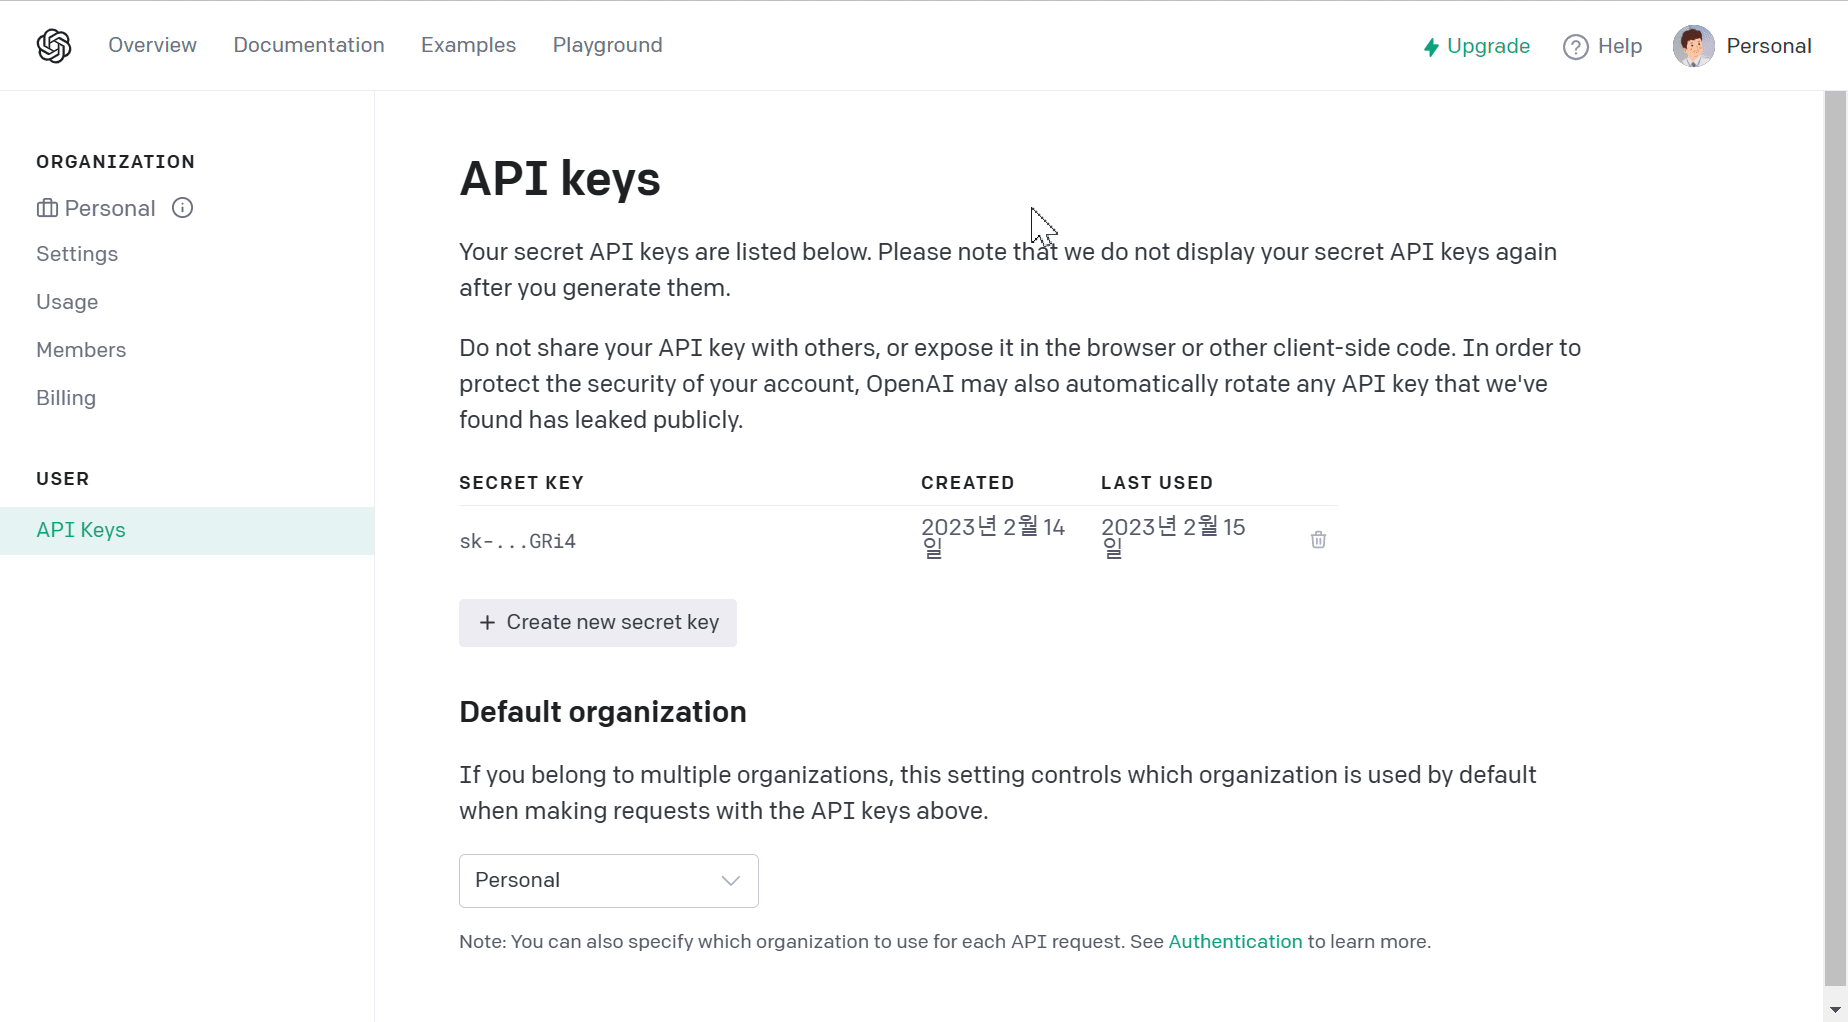The image size is (1848, 1022).
Task: Click the page vertical scrollbar
Action: 1835,540
